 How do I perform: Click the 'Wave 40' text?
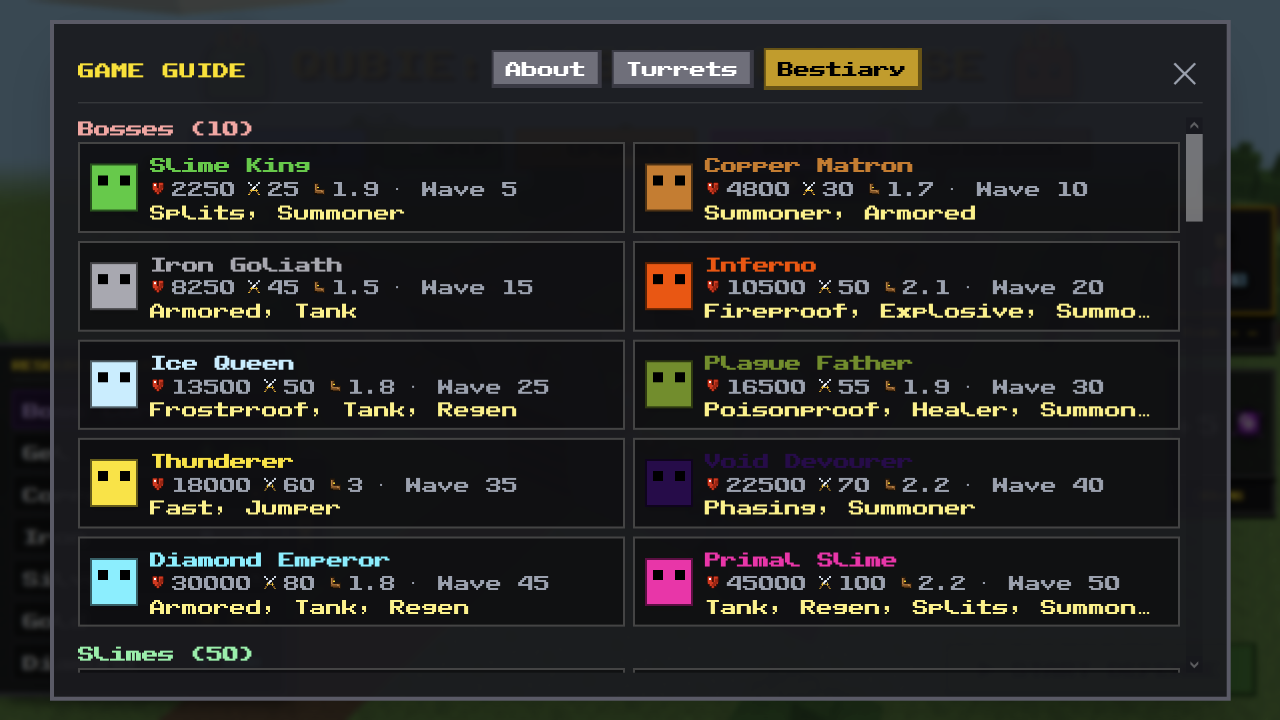coord(1048,485)
